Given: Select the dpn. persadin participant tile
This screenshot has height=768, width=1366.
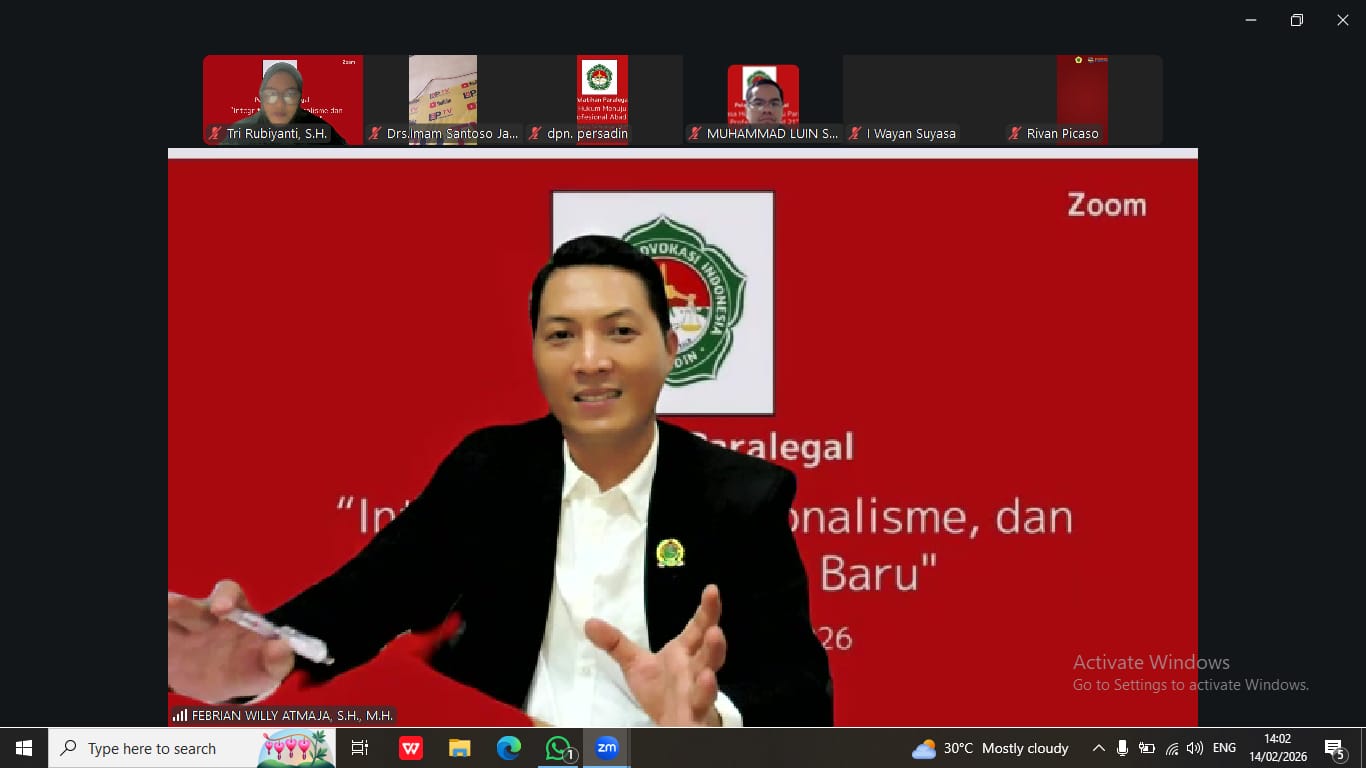Looking at the screenshot, I should (603, 100).
